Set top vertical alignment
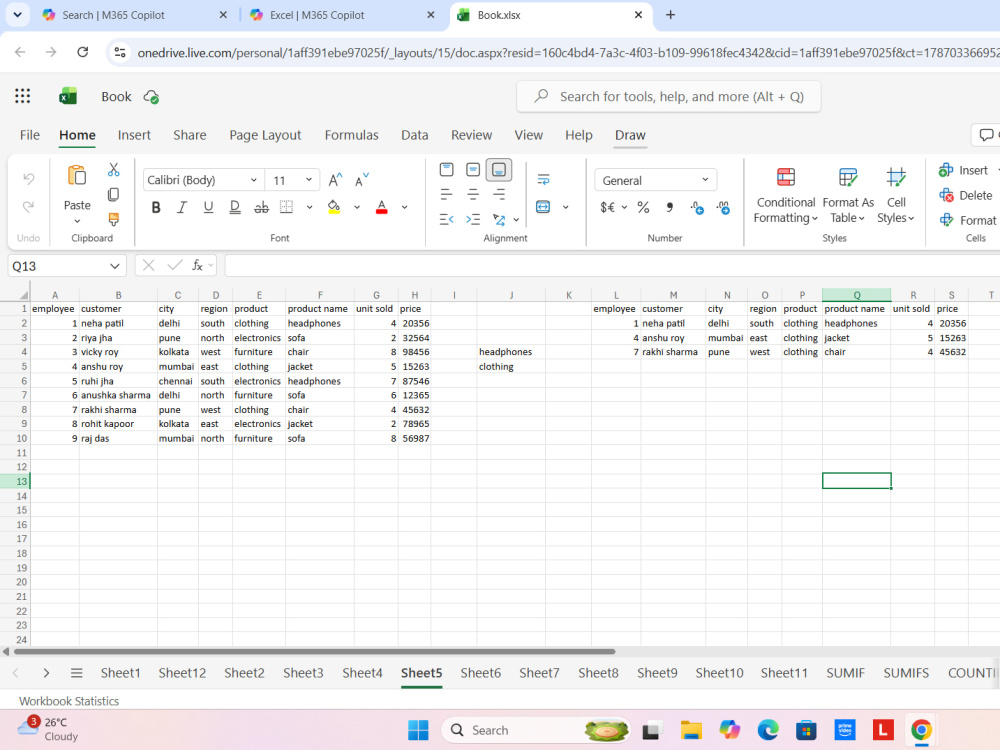 [x=446, y=170]
